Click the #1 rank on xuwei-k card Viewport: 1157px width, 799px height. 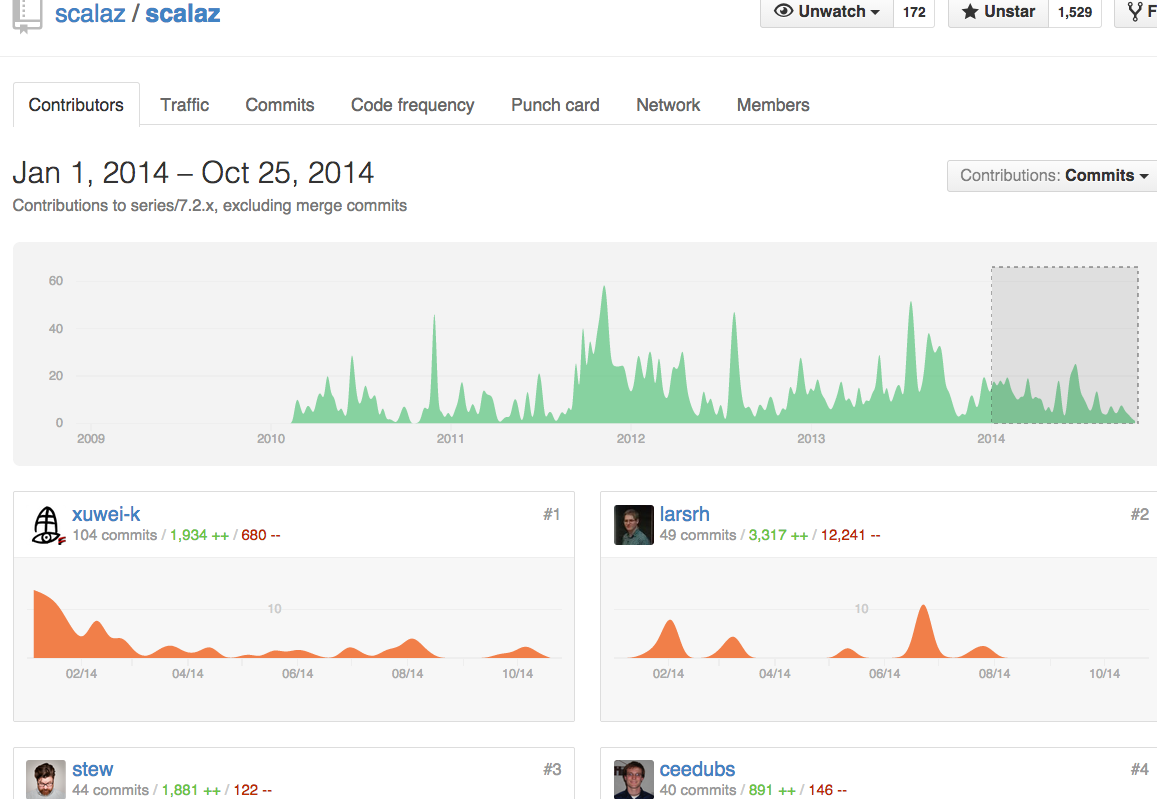551,514
